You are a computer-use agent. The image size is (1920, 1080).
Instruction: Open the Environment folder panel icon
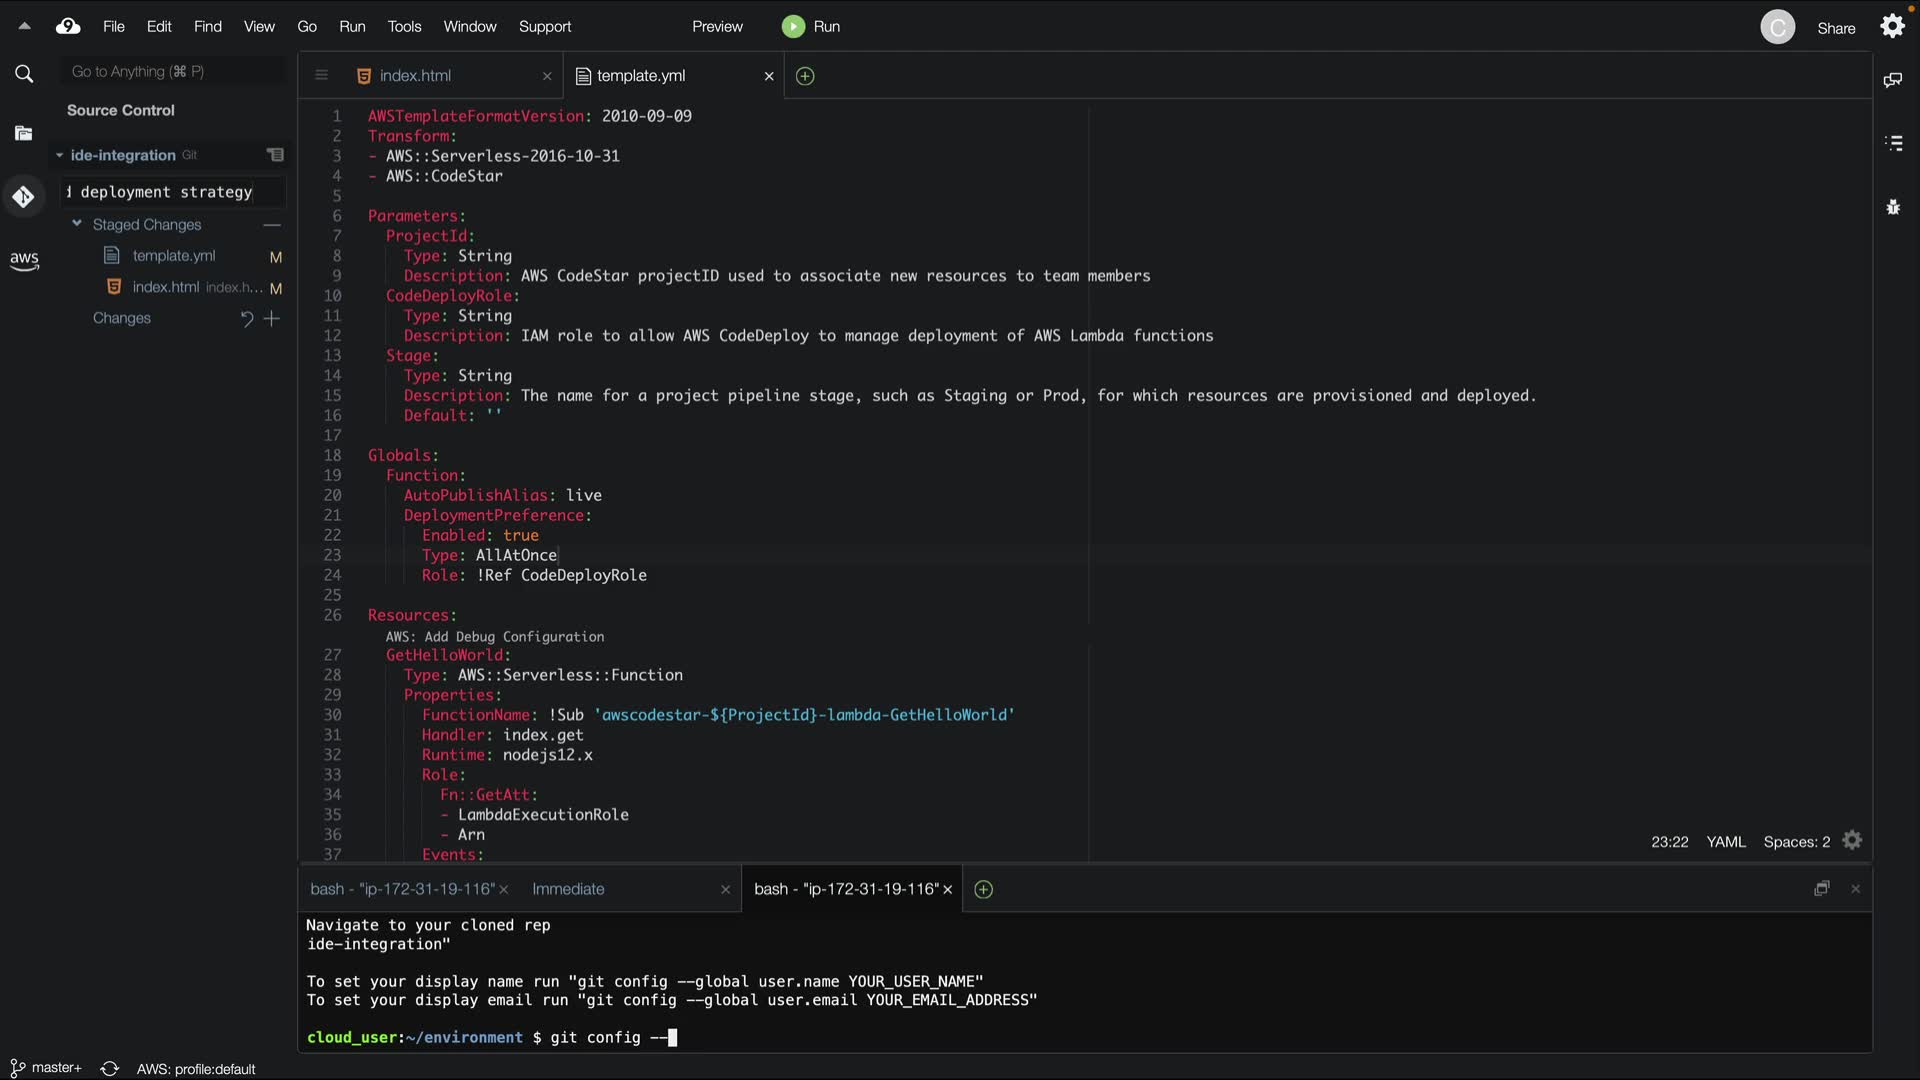coord(24,134)
